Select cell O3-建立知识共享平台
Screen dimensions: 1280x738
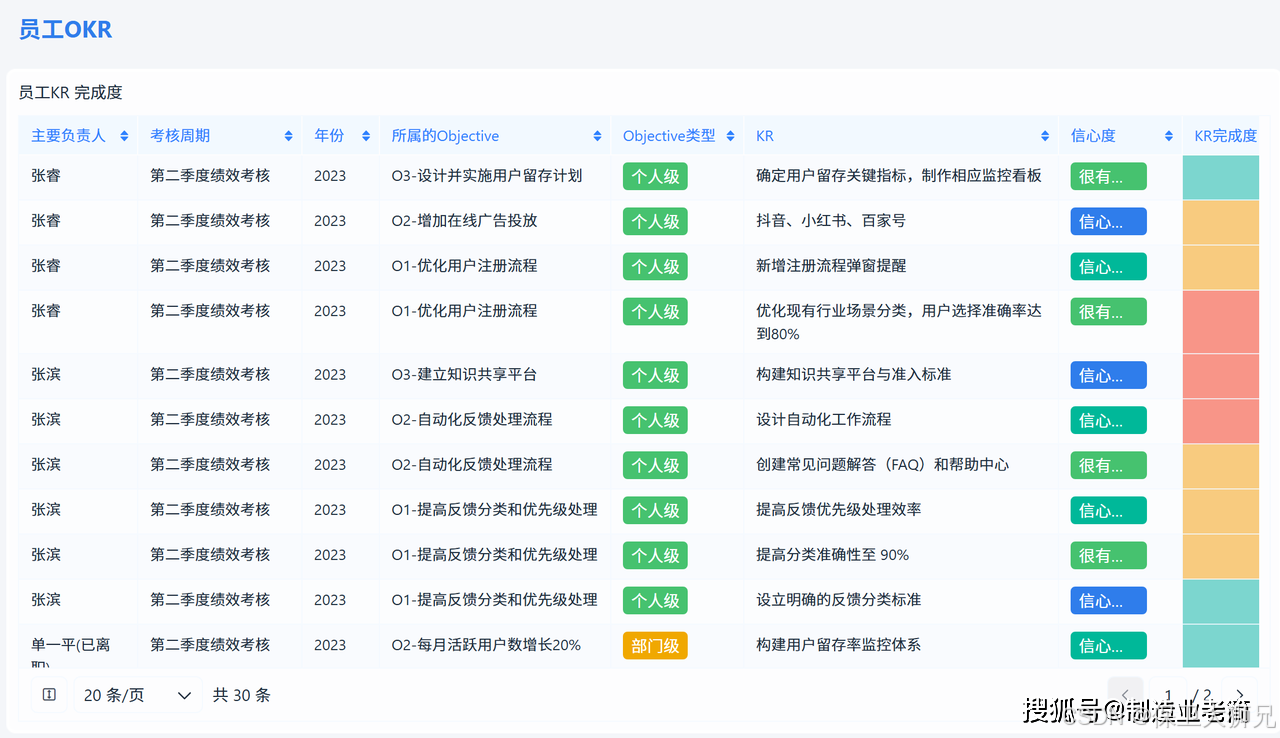464,374
